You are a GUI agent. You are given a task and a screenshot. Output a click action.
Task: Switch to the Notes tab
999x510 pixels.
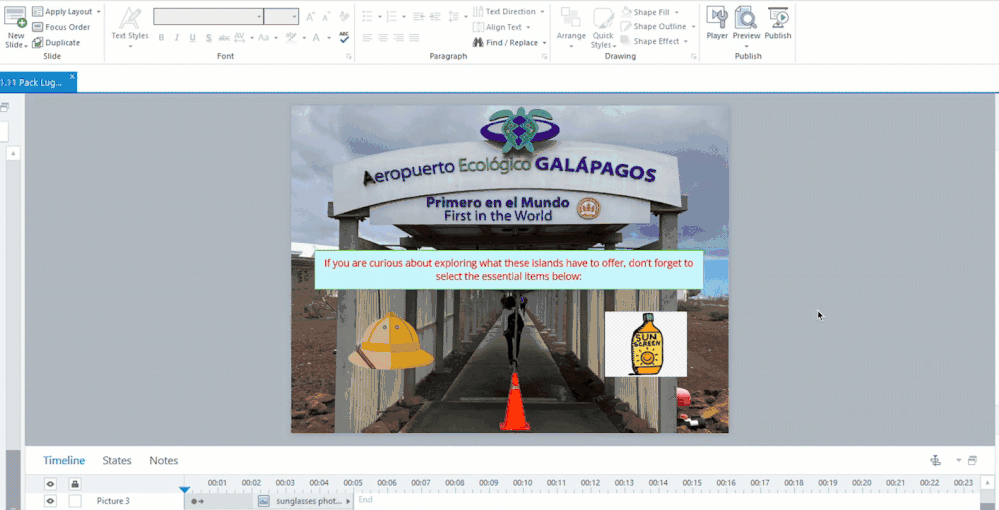point(164,460)
